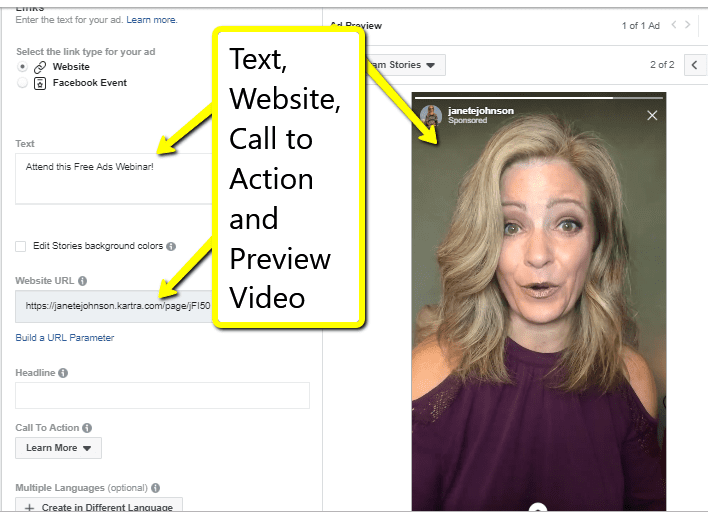
Task: Open Build a URL Parameter link
Action: [65, 338]
